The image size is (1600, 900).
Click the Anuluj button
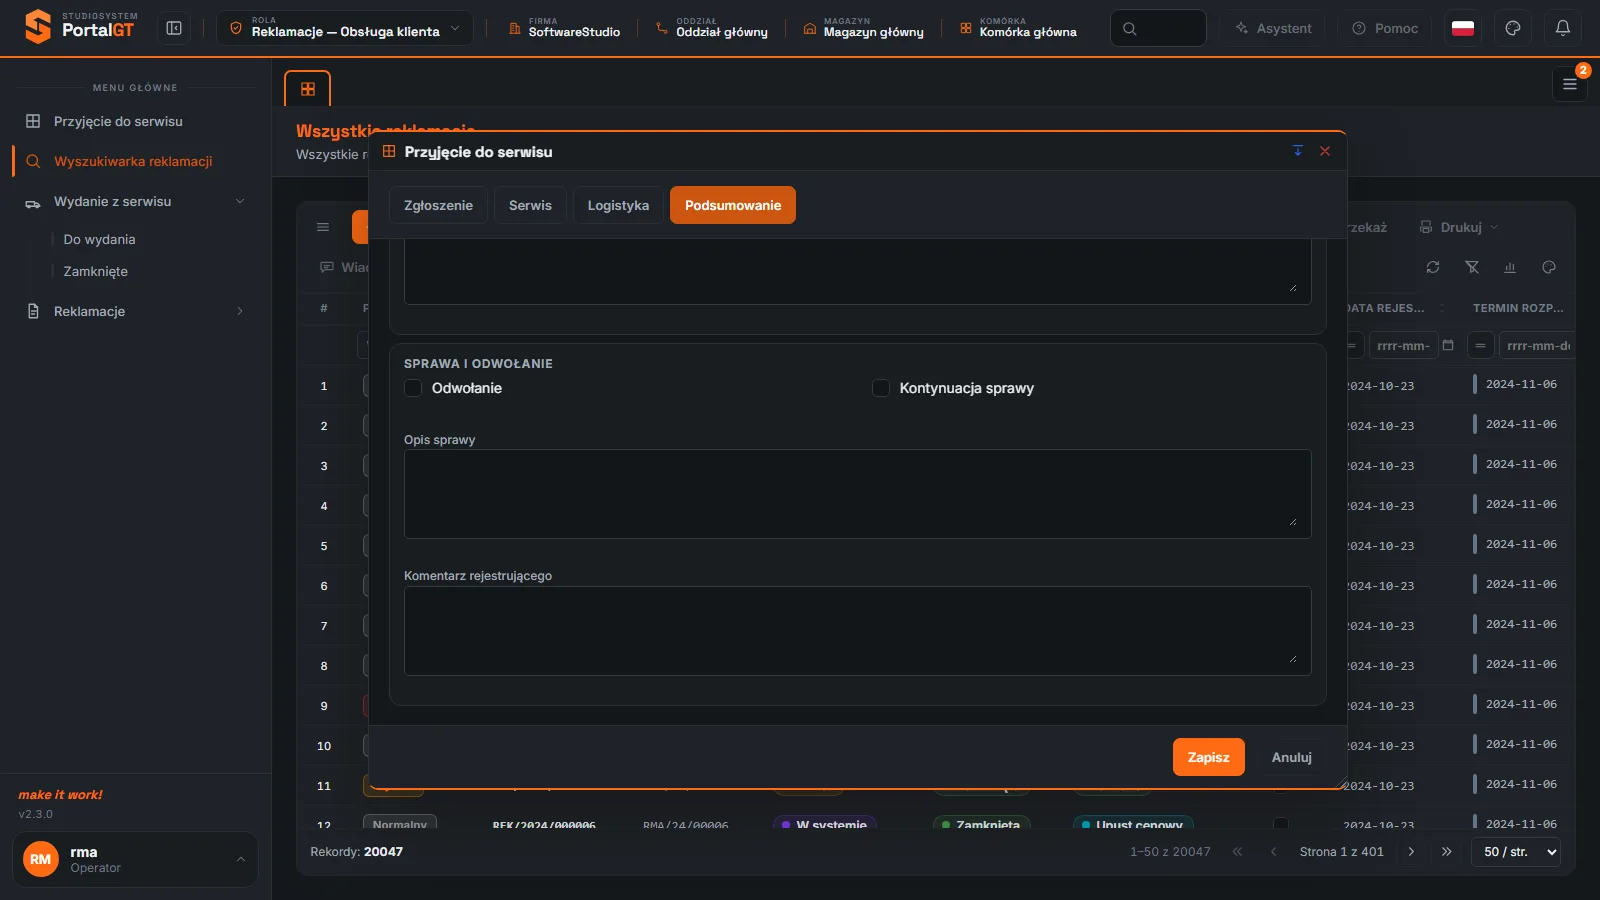pos(1292,757)
